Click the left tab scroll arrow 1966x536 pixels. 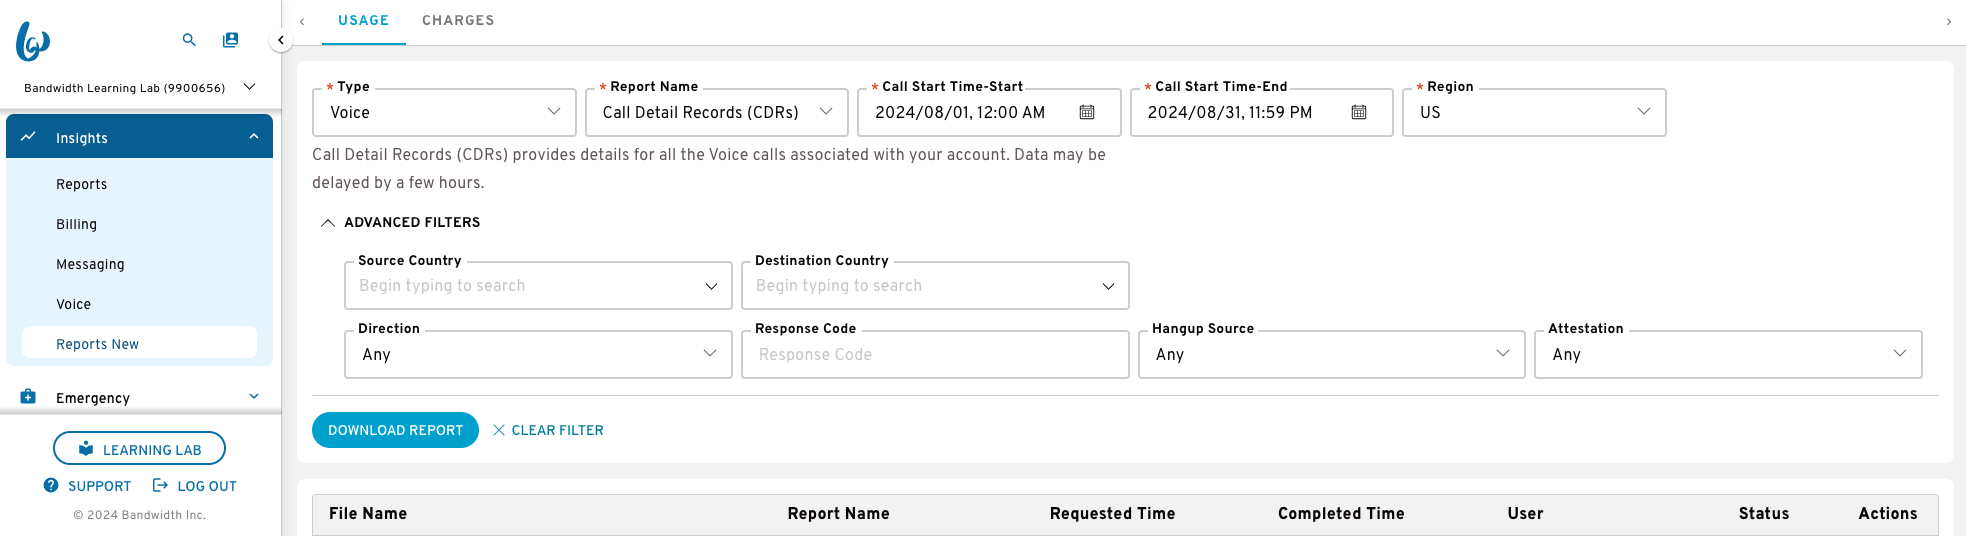[x=302, y=21]
